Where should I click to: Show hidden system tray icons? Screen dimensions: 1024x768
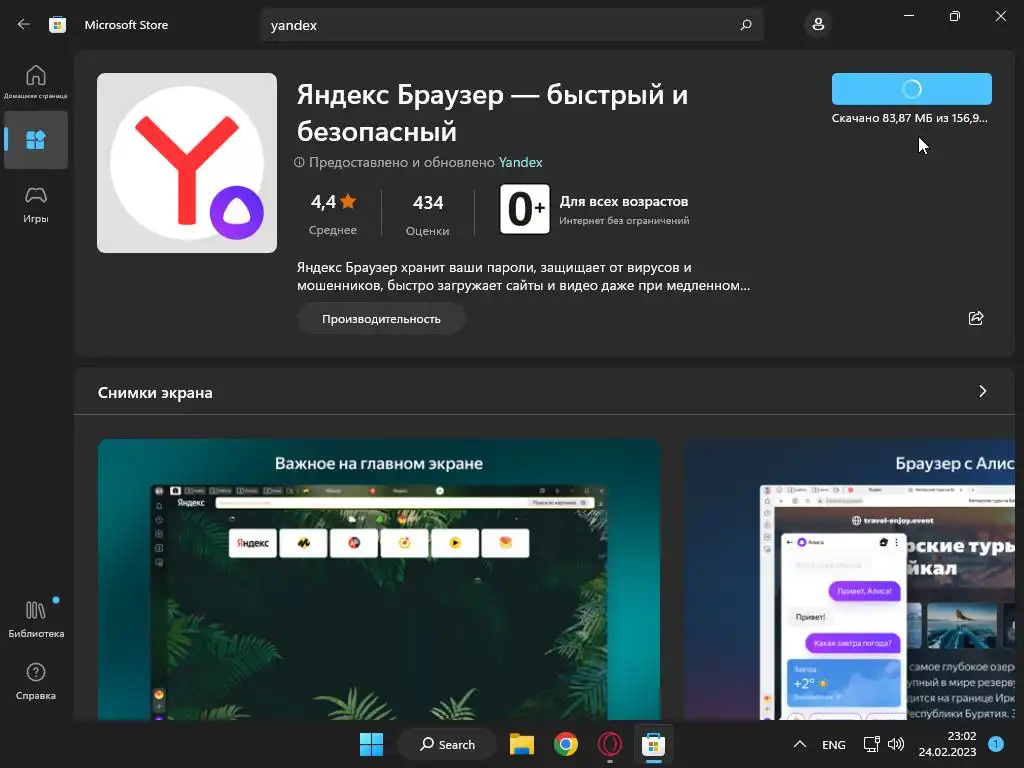[799, 744]
